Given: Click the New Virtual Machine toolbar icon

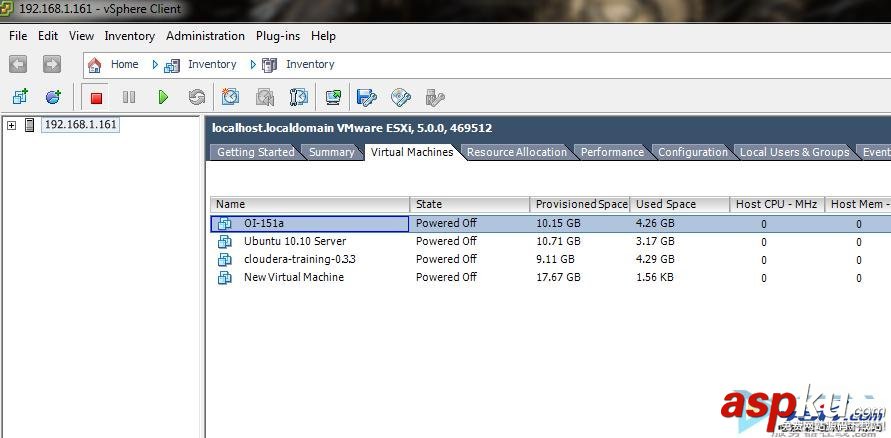Looking at the screenshot, I should [20, 97].
